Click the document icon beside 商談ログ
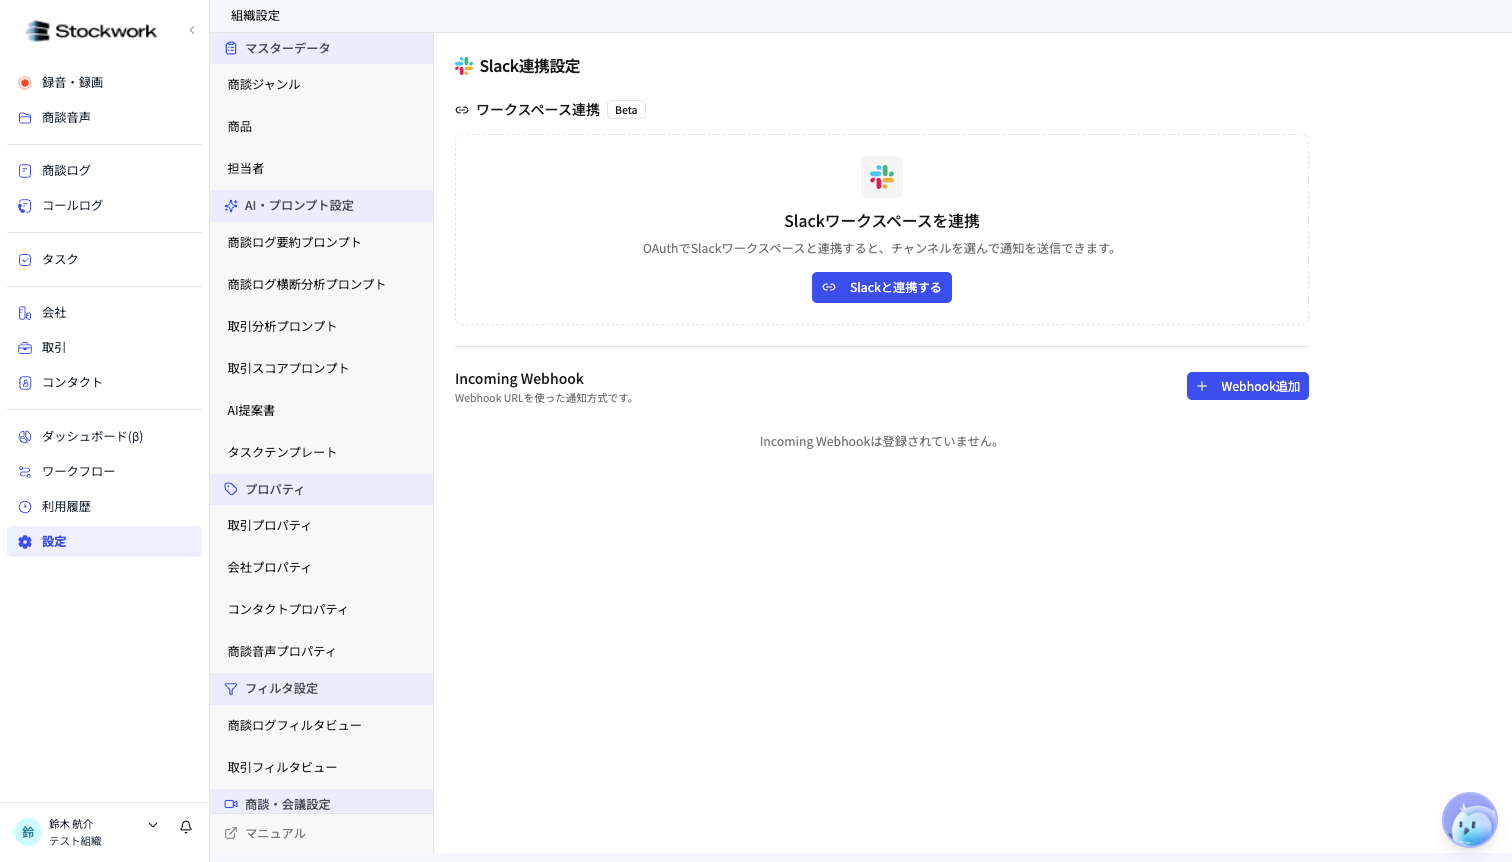The height and width of the screenshot is (862, 1512). point(25,171)
